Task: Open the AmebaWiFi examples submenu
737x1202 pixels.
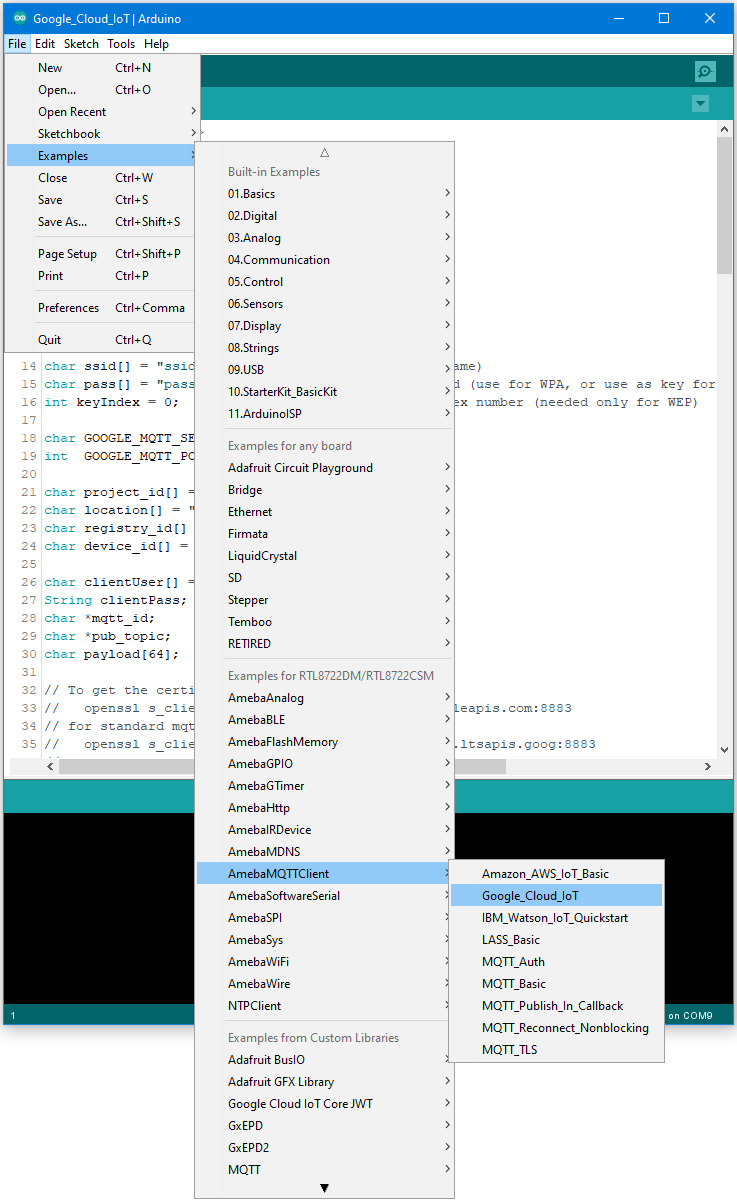Action: (x=325, y=962)
